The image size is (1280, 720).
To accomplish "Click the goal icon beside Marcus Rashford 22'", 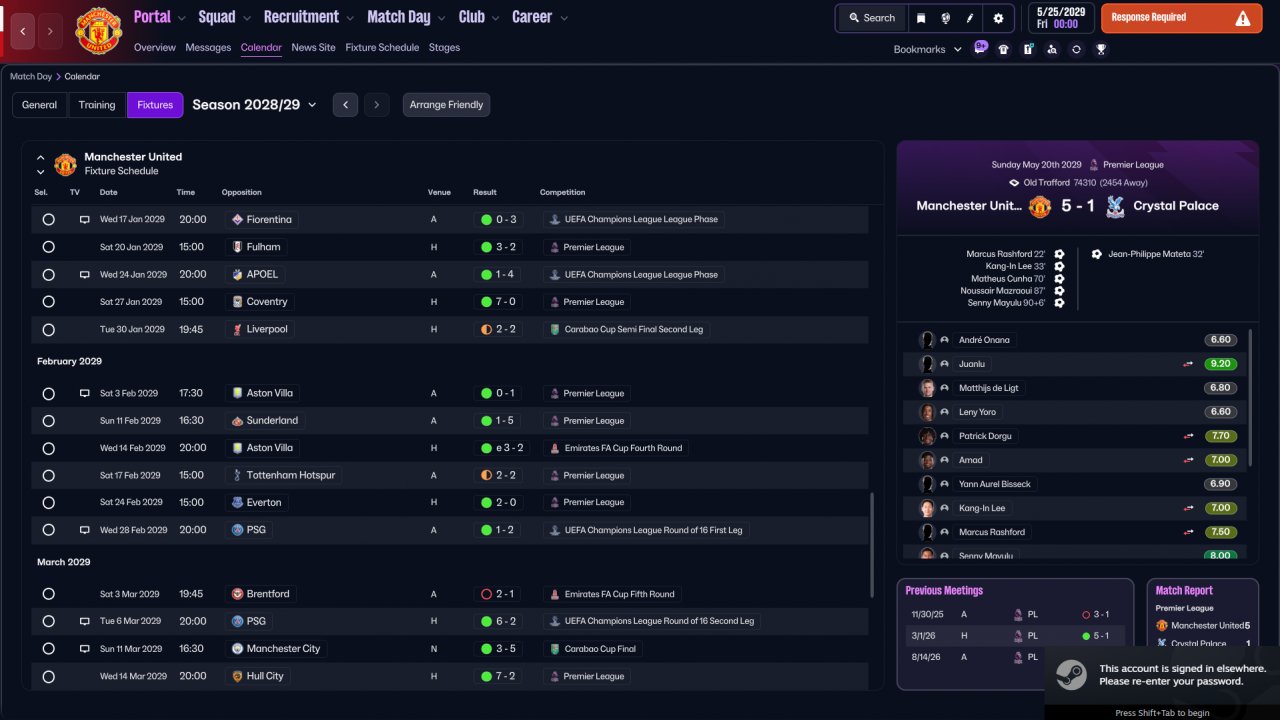I will pyautogui.click(x=1059, y=254).
